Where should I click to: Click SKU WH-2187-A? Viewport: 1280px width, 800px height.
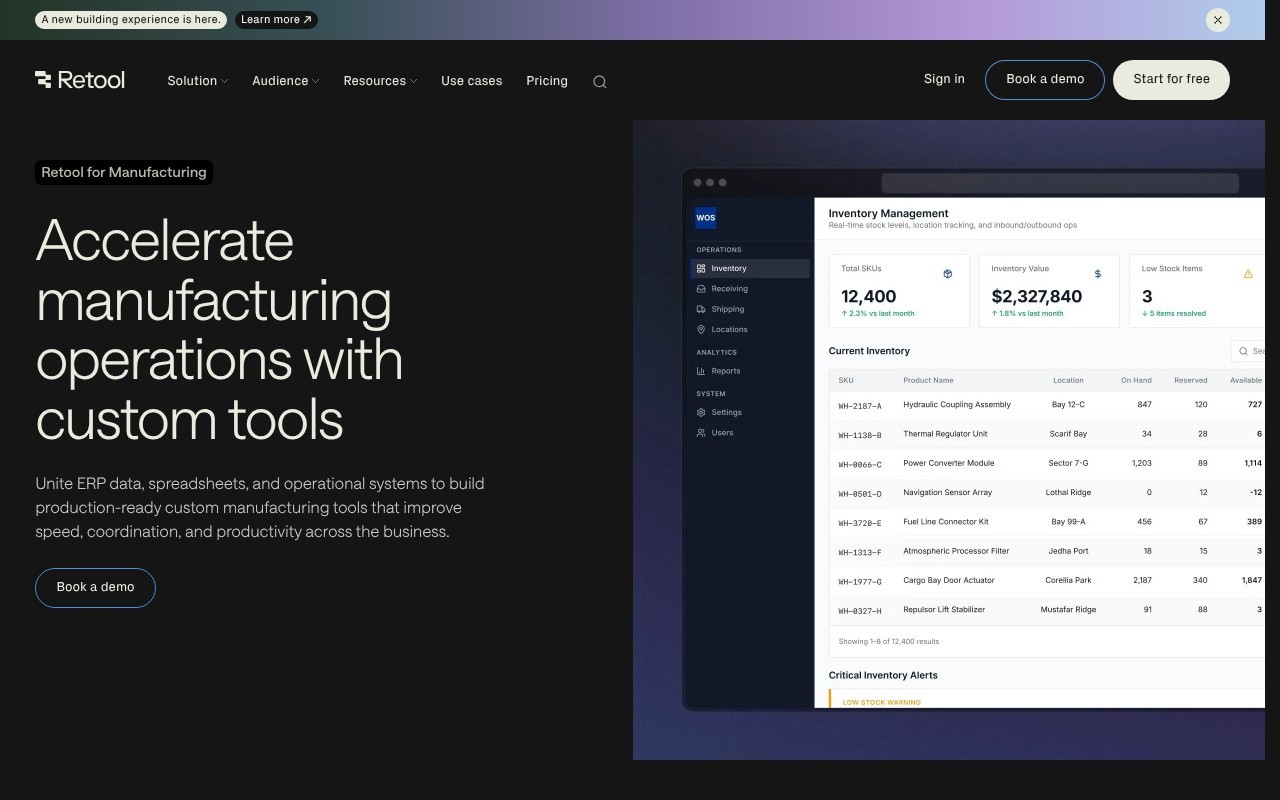coord(860,406)
